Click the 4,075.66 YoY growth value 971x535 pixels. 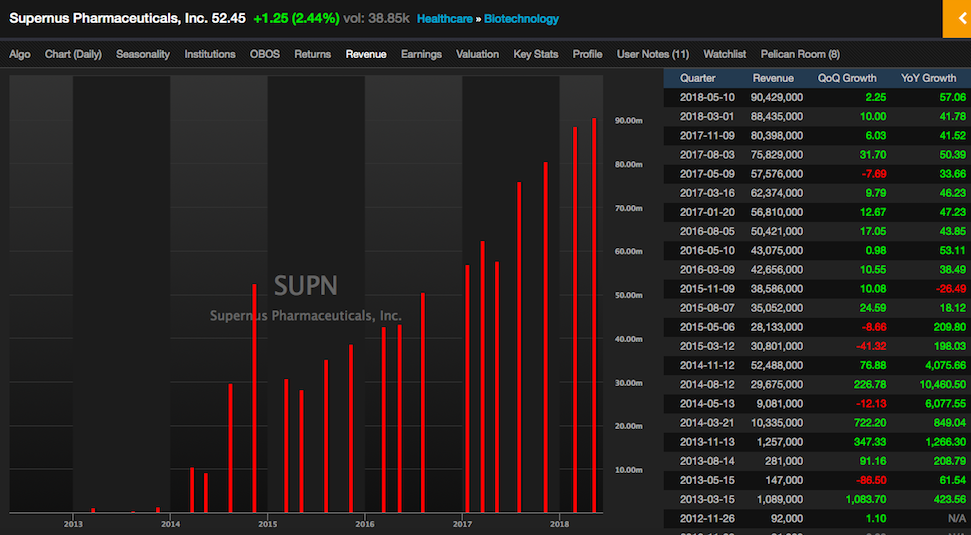click(x=946, y=366)
